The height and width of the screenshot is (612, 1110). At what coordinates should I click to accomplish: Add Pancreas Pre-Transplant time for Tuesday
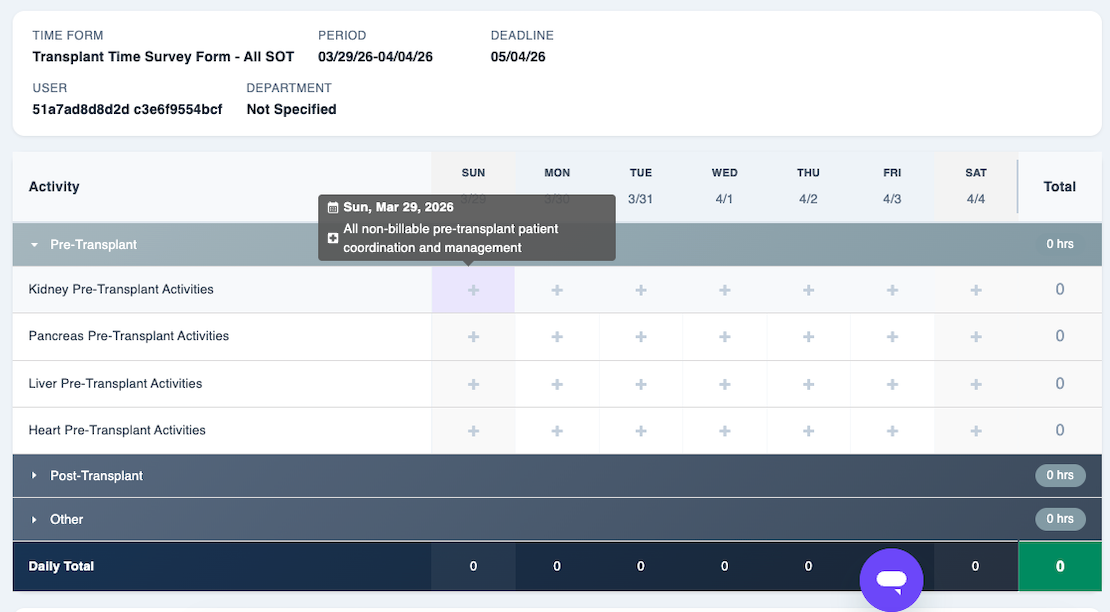641,337
